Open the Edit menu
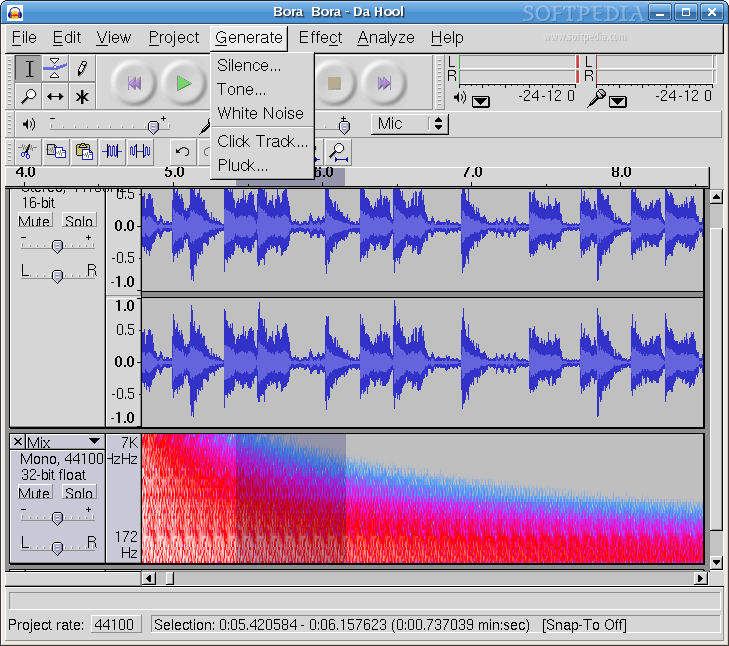This screenshot has width=729, height=646. (66, 38)
